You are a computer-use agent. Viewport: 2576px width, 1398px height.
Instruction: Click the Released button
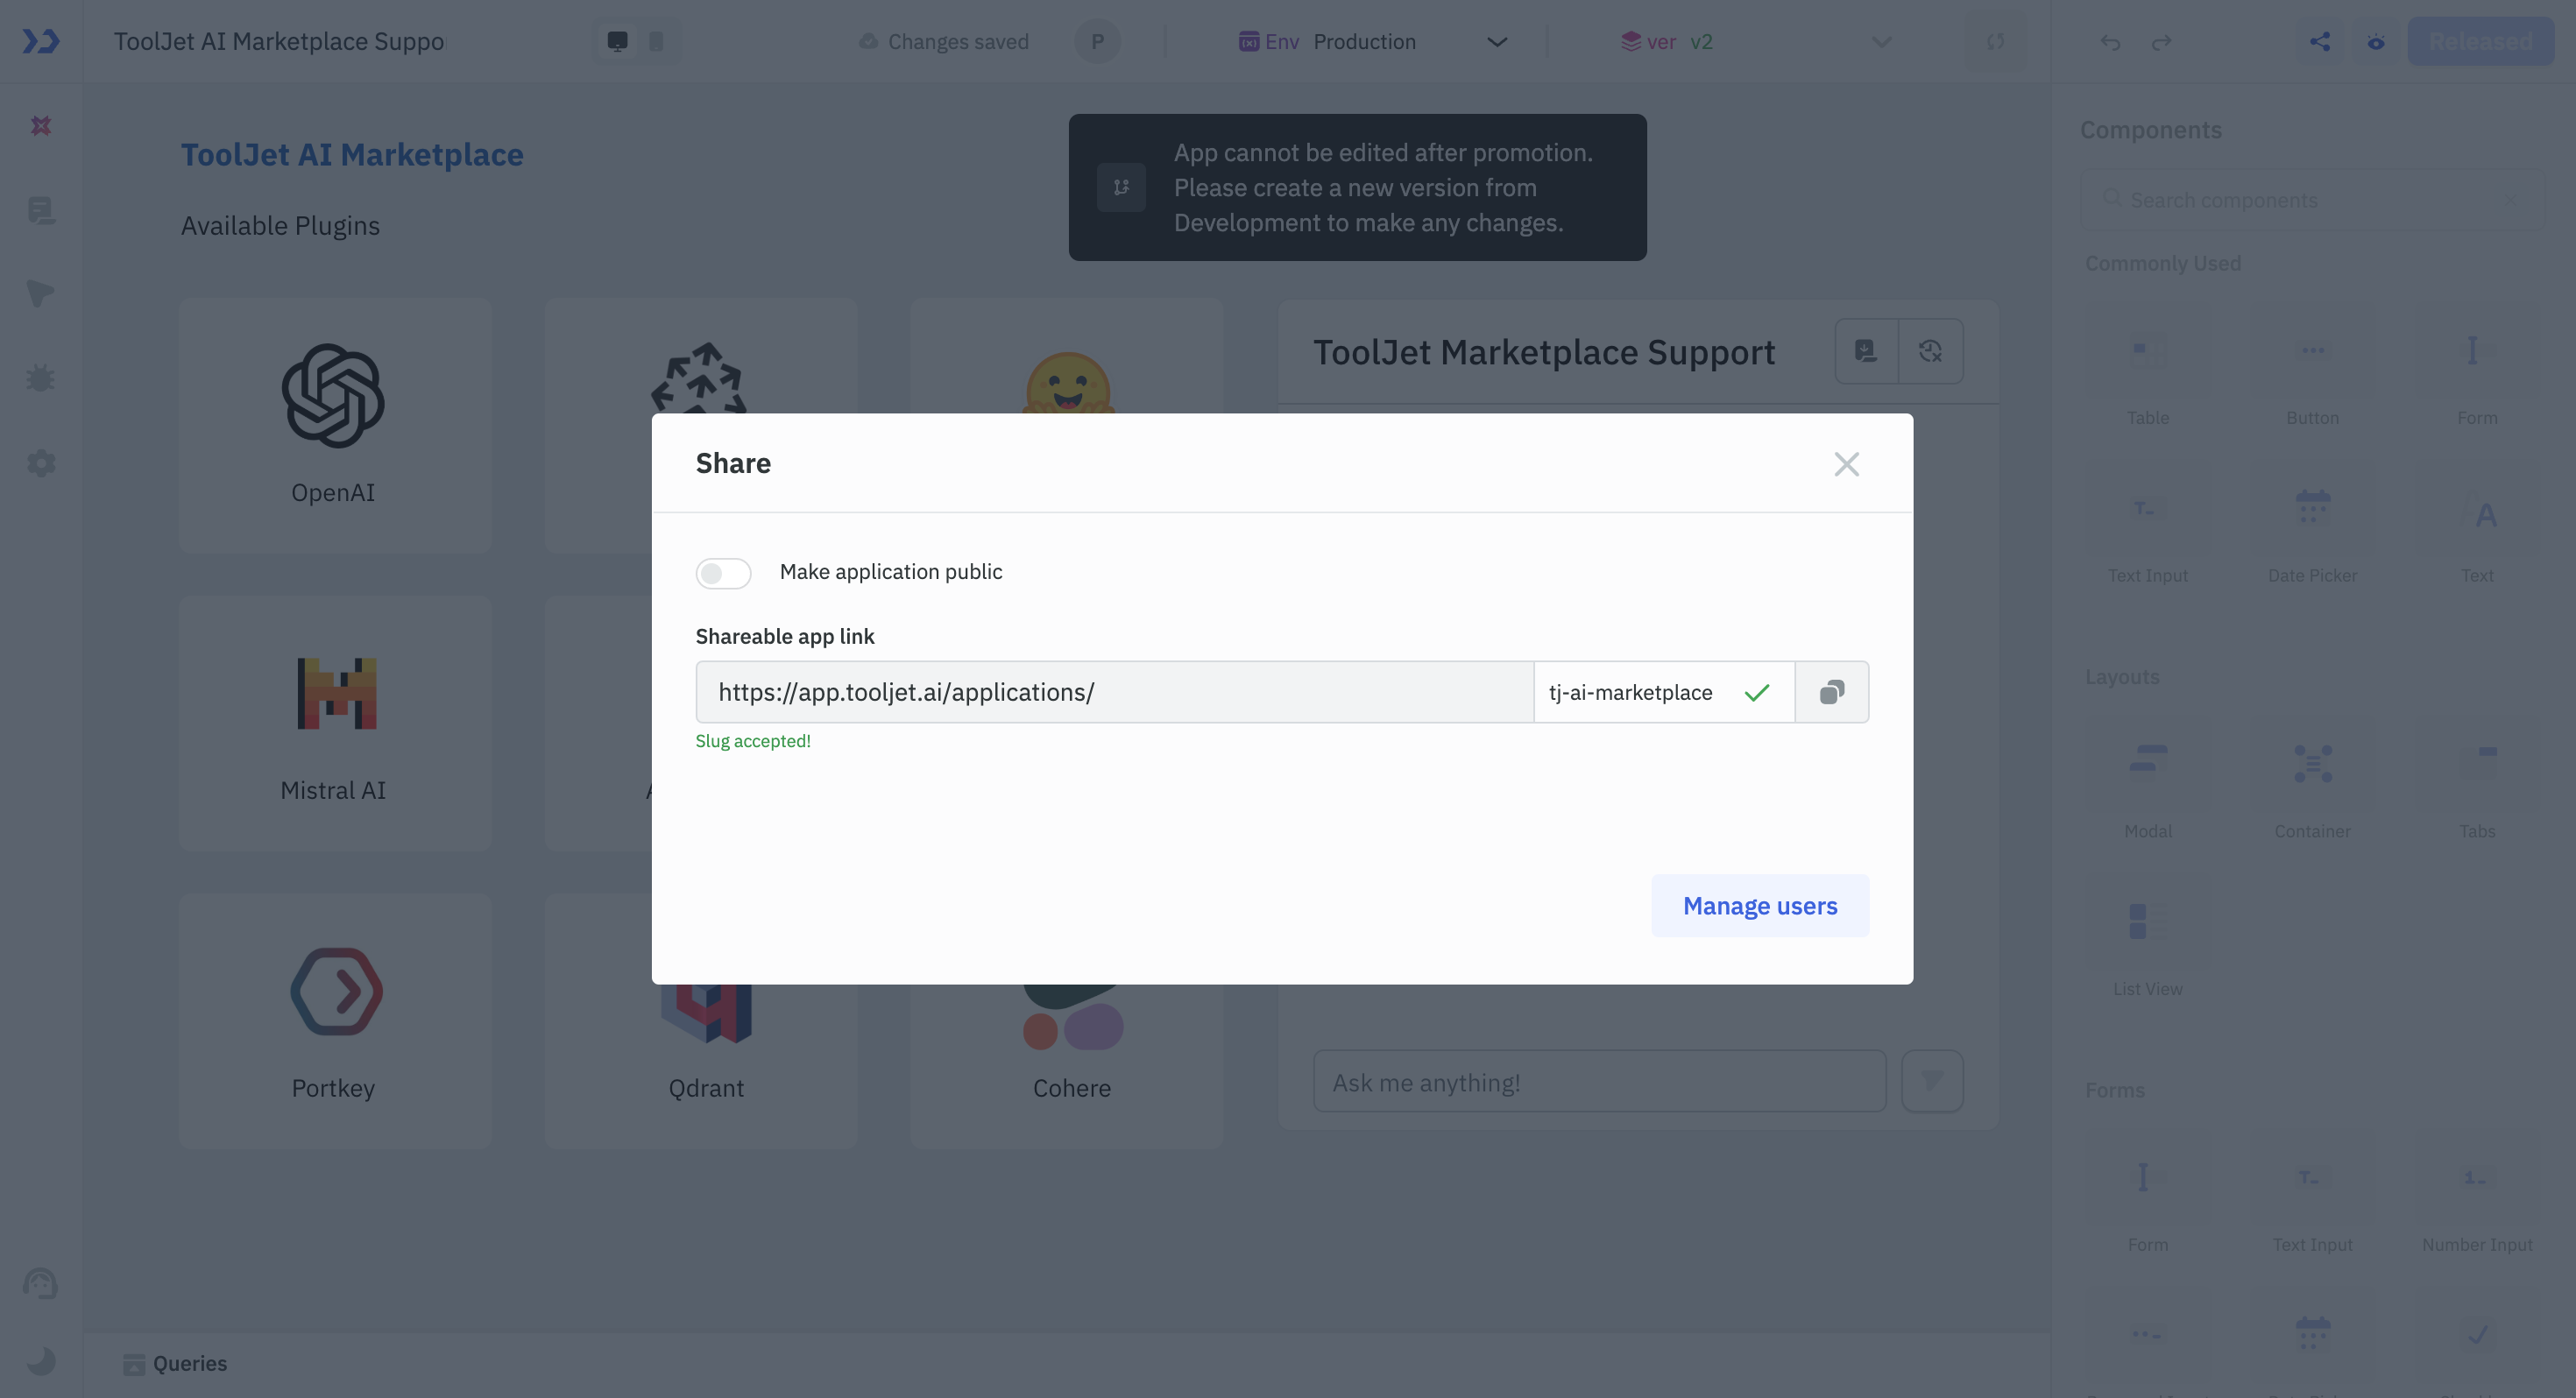(2481, 40)
